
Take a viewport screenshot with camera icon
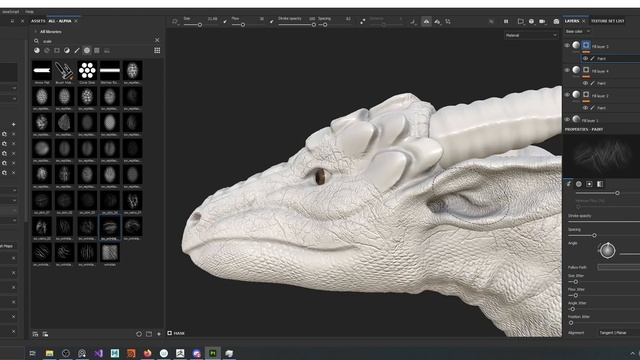pos(556,21)
